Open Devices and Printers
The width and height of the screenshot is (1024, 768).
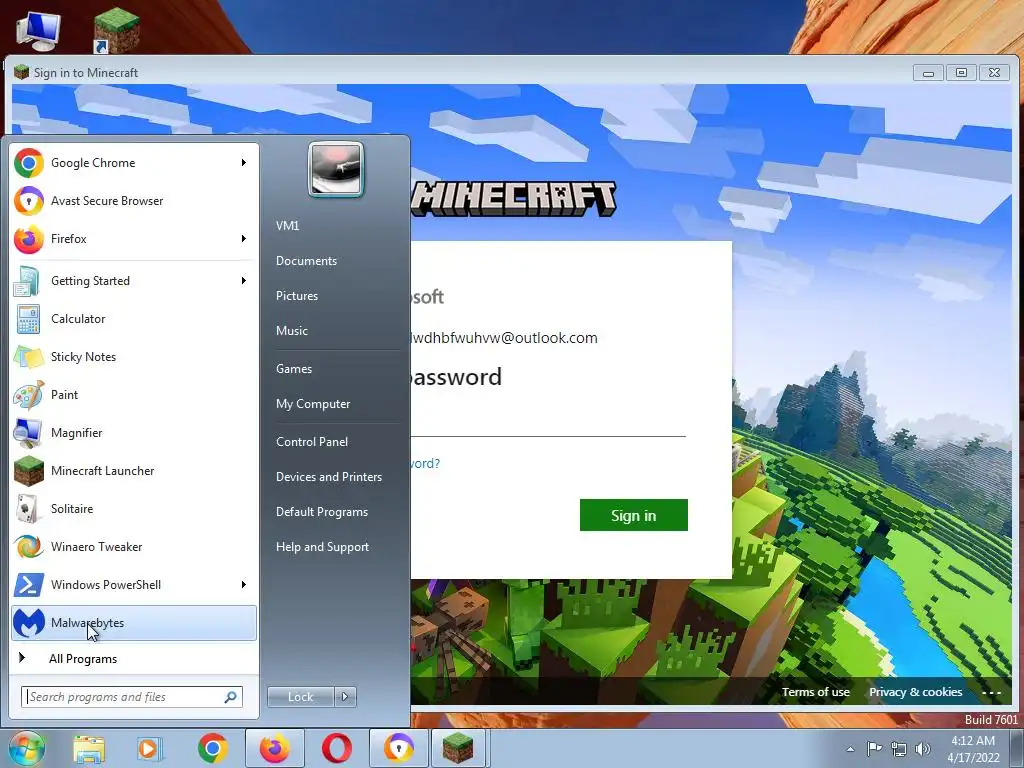pos(328,477)
